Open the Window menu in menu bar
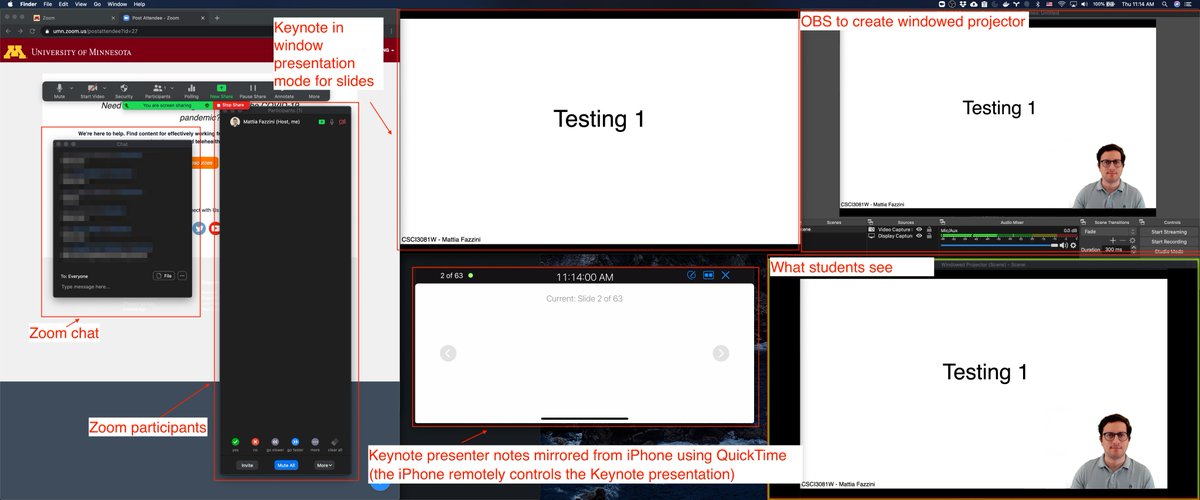This screenshot has width=1200, height=500. (x=117, y=4)
